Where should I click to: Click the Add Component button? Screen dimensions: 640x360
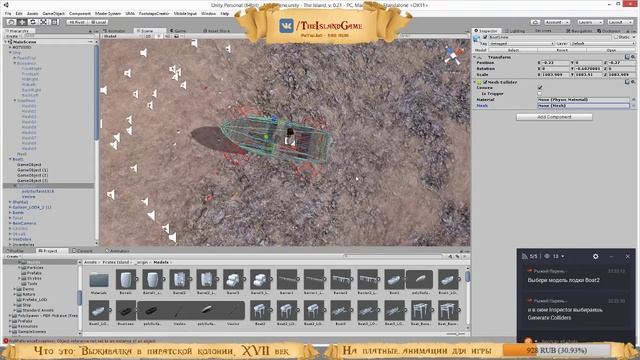pyautogui.click(x=554, y=117)
